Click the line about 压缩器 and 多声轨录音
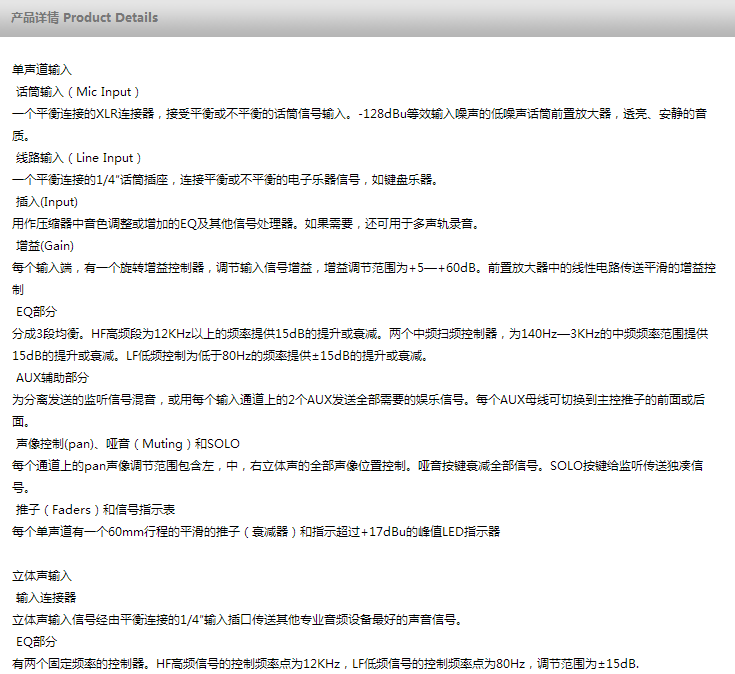This screenshot has height=674, width=735. coord(247,224)
